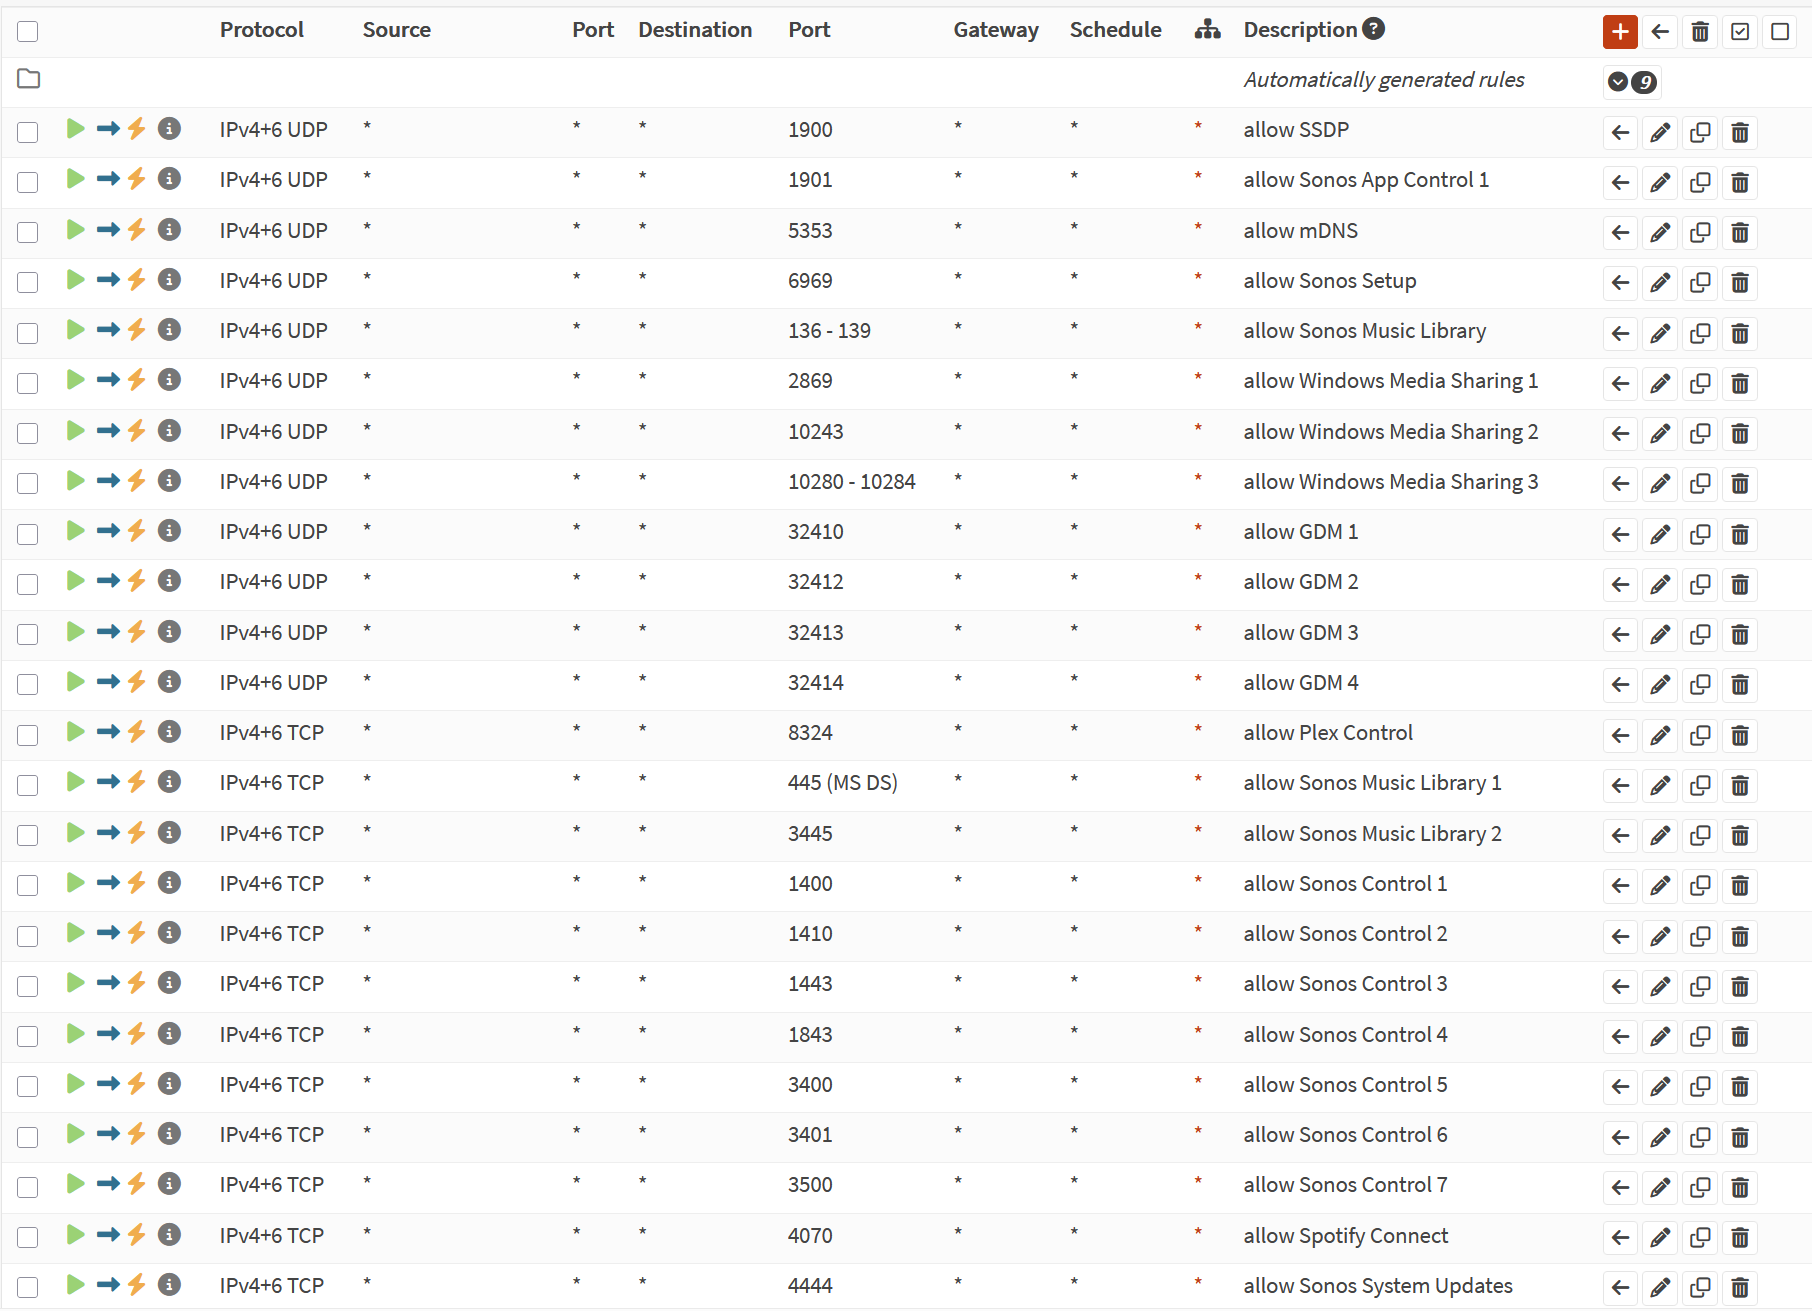Check the allow SSDP rule checkbox
Screen dimensions: 1812x1311
point(28,132)
